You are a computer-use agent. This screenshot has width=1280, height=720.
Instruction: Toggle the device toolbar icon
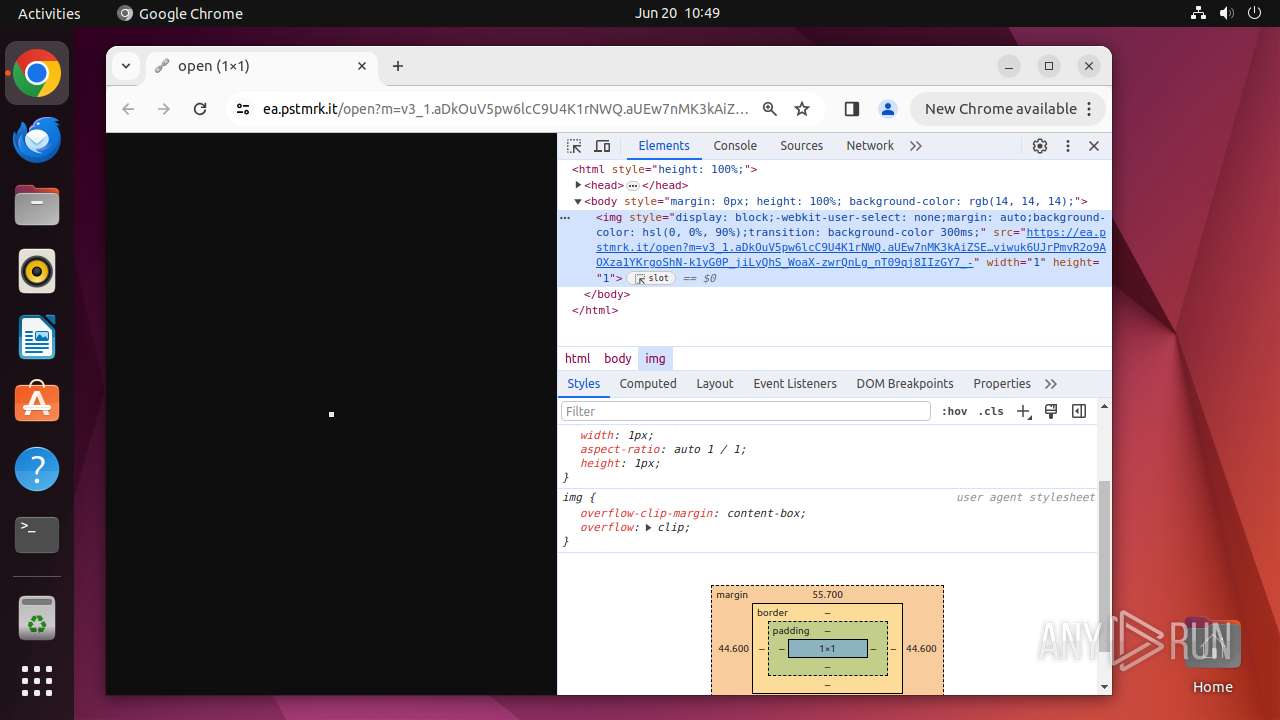(x=602, y=146)
